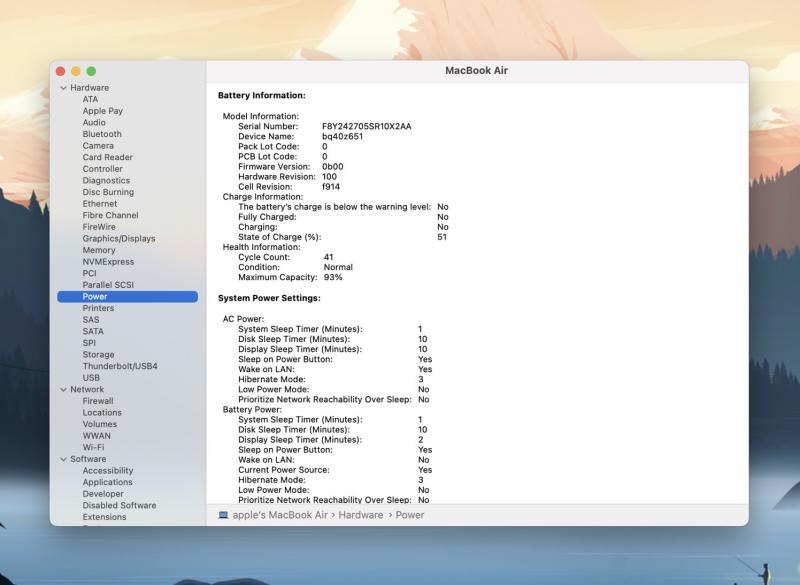800x585 pixels.
Task: Select USB in the sidebar
Action: tap(91, 378)
